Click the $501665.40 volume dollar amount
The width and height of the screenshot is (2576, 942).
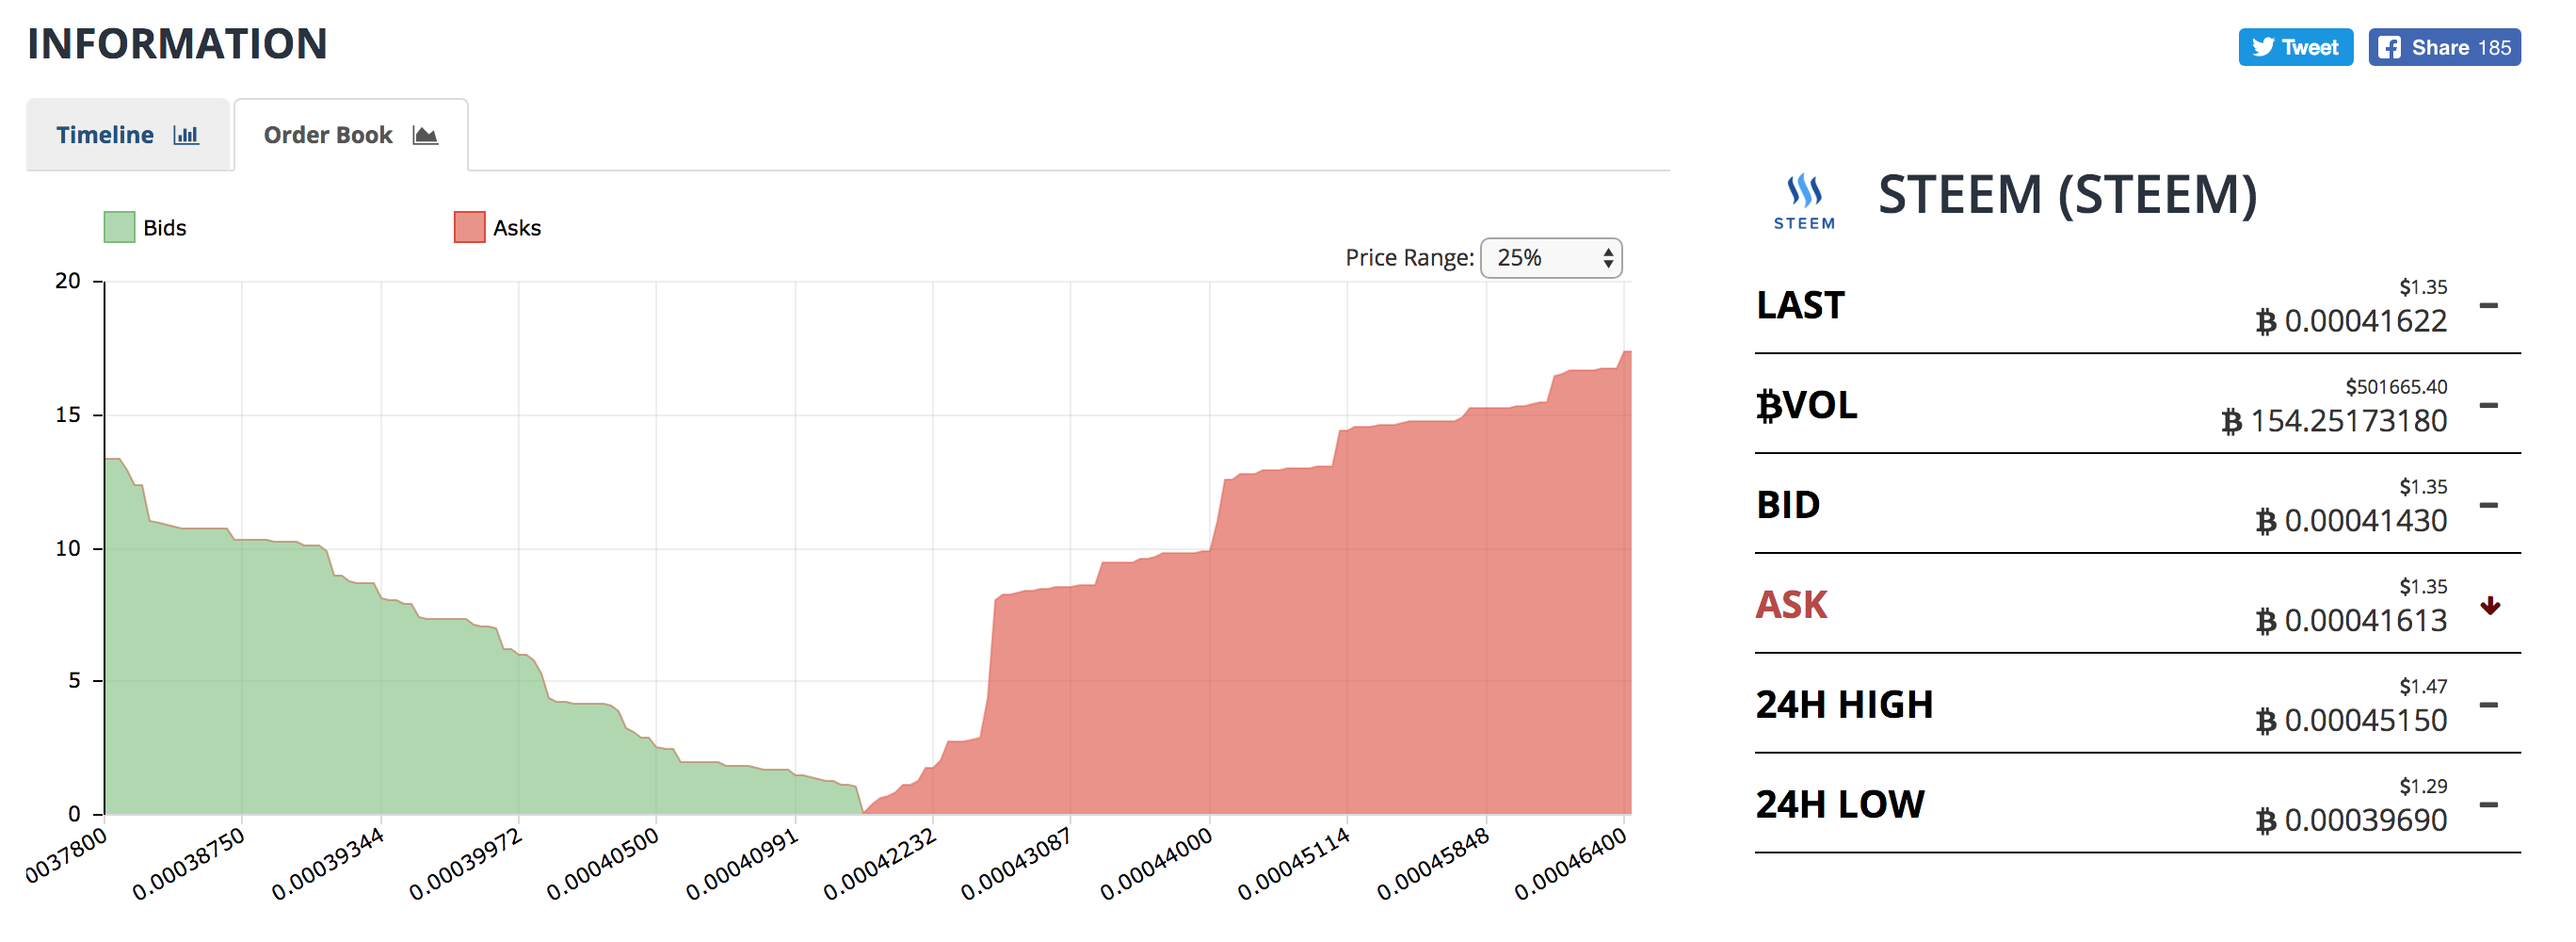point(2396,387)
